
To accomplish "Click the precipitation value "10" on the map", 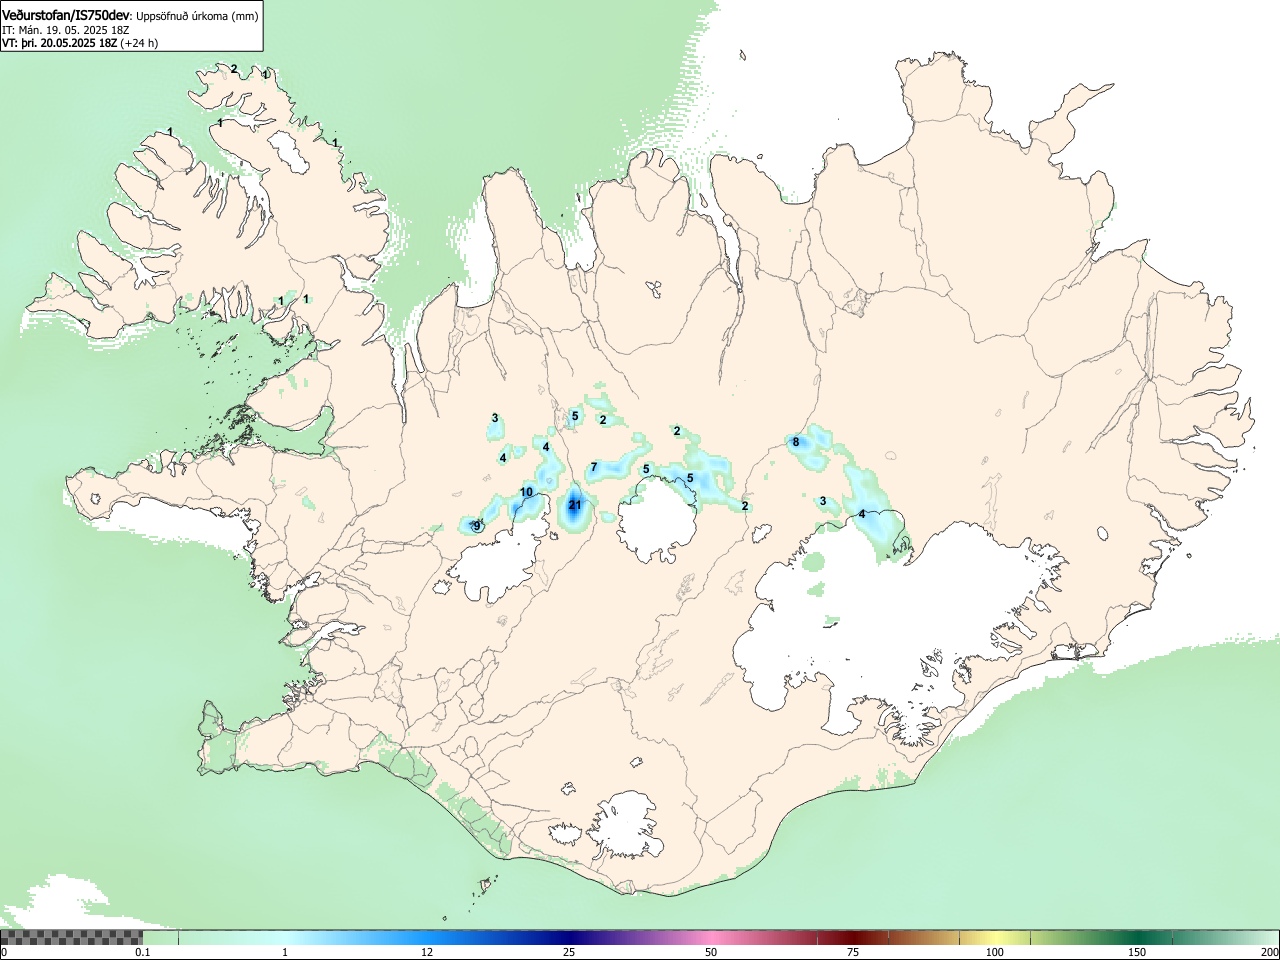I will point(527,492).
